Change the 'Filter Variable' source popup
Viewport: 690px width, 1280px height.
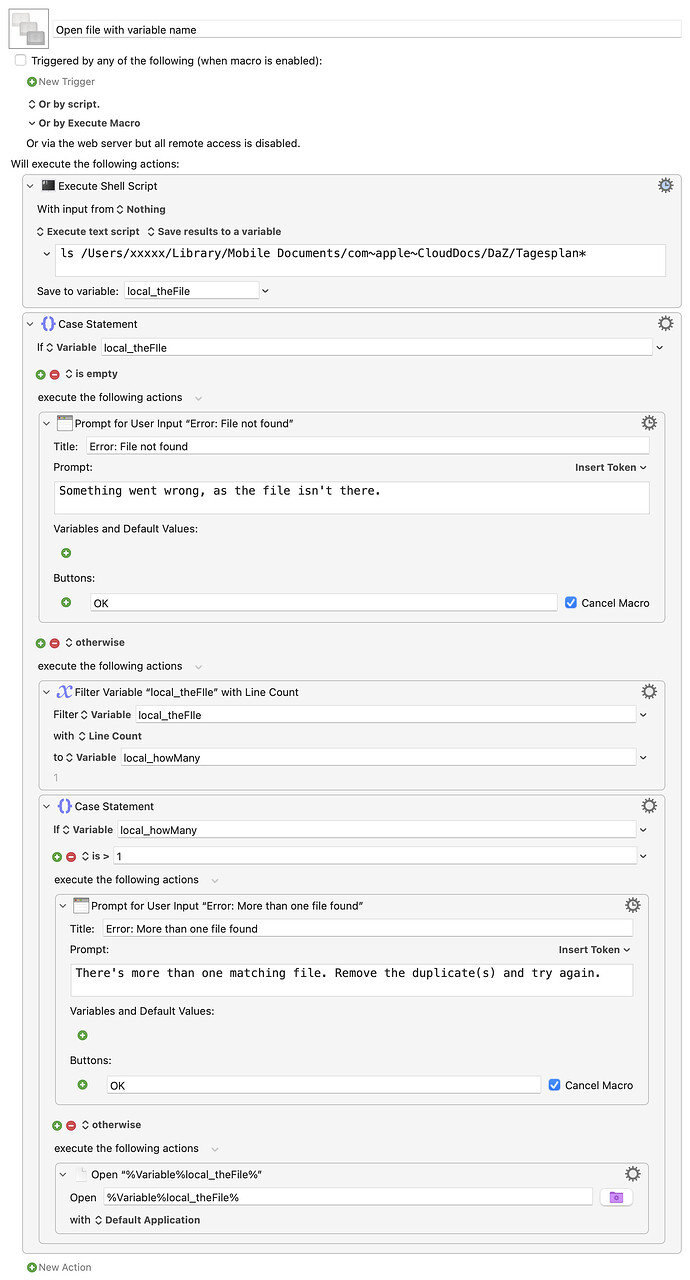pos(105,715)
